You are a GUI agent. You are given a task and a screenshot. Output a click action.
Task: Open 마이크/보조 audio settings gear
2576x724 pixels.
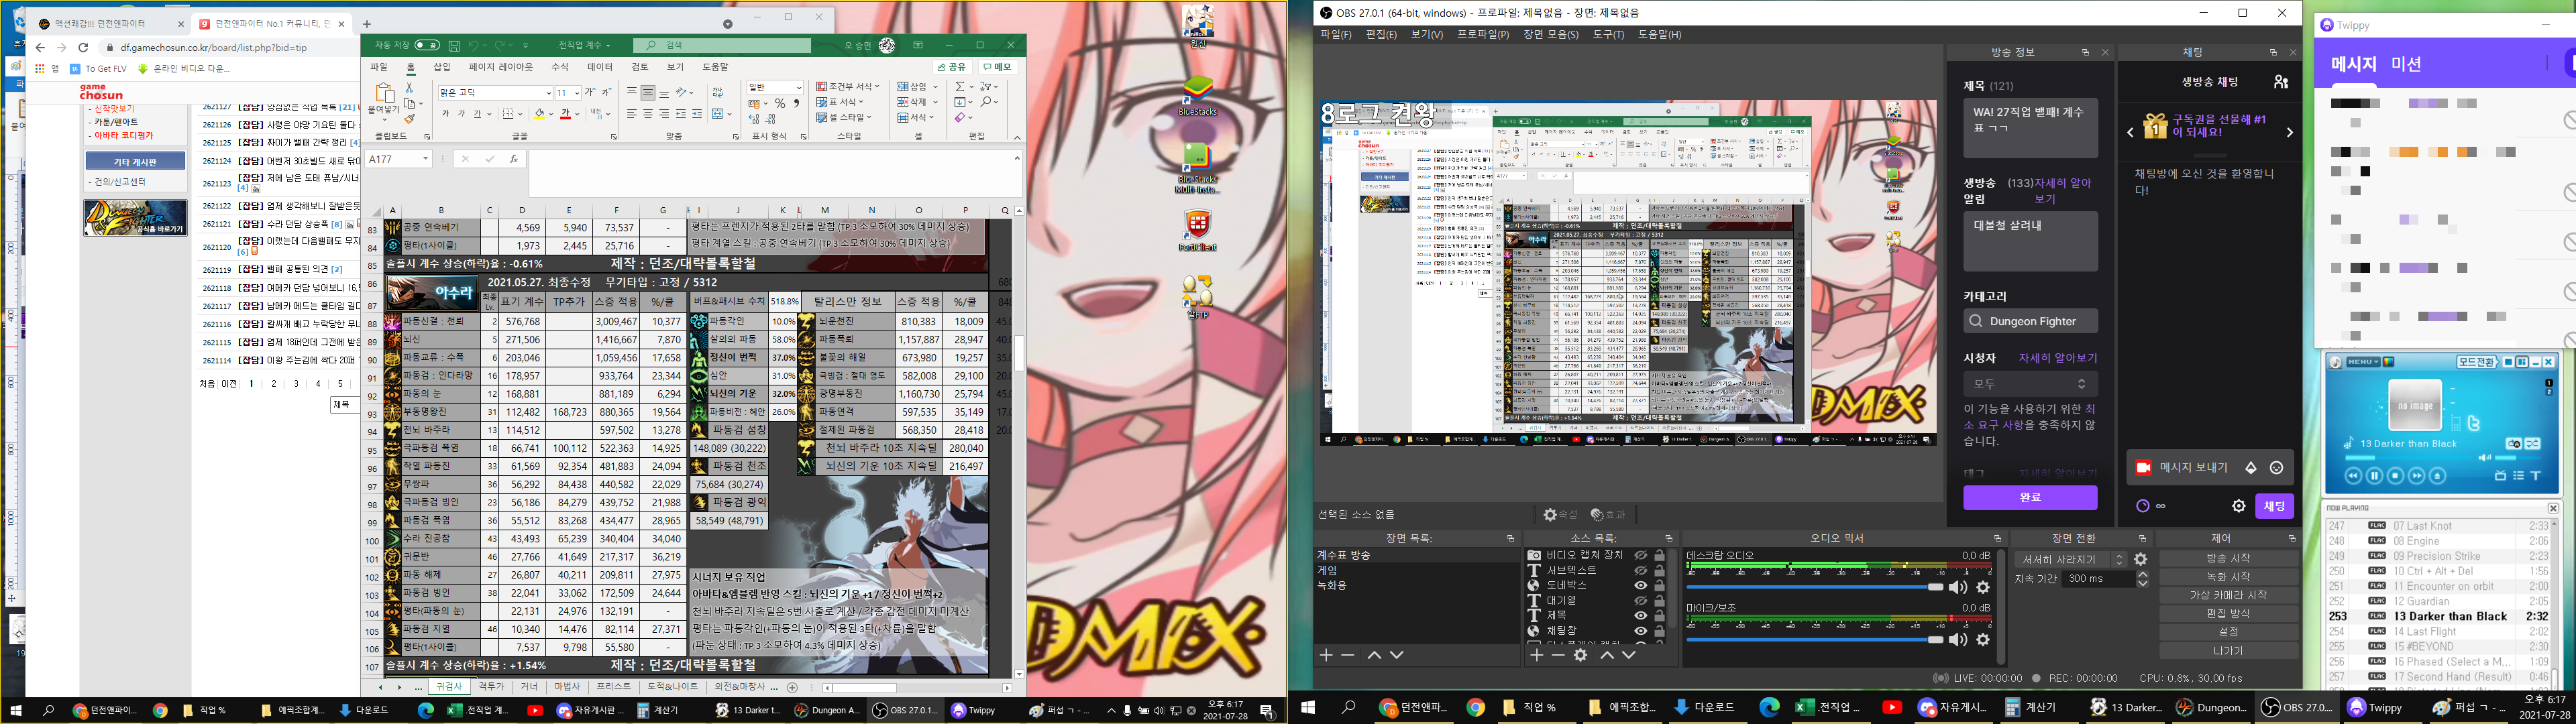(1983, 639)
